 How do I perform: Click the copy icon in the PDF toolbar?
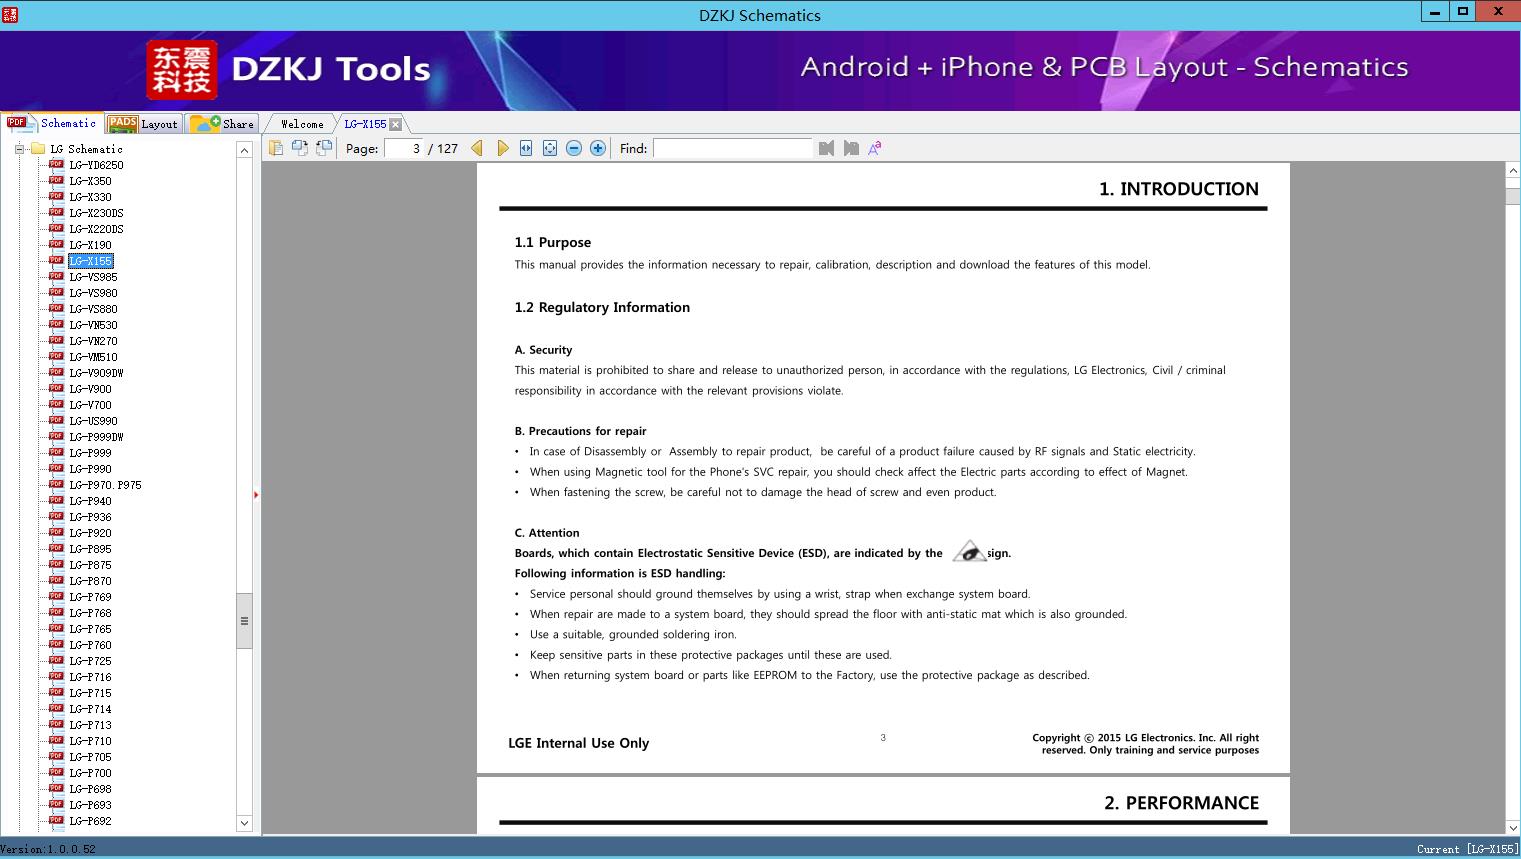276,148
